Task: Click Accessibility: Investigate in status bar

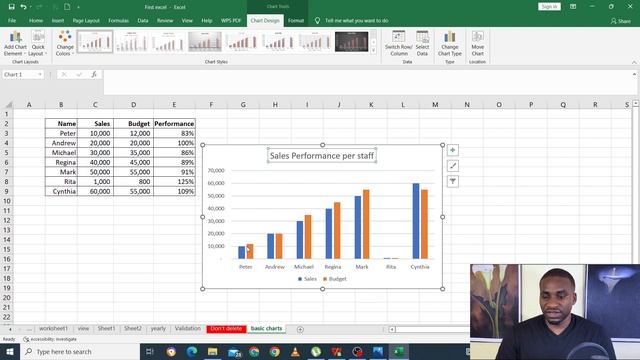Action: click(x=50, y=339)
